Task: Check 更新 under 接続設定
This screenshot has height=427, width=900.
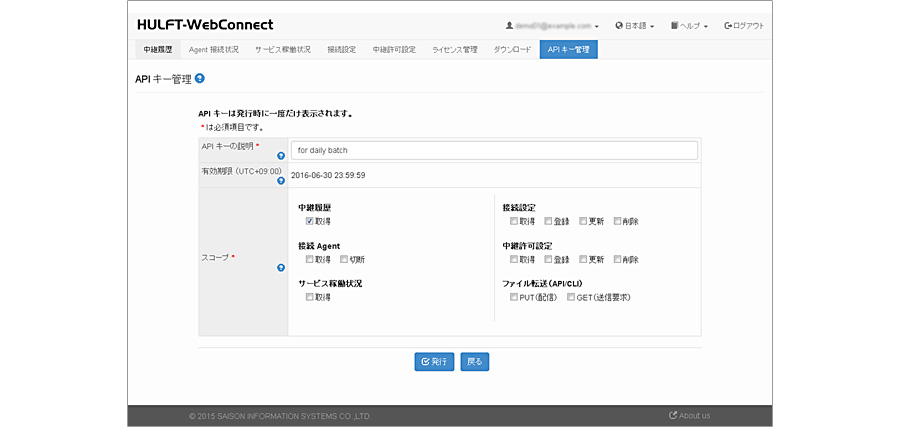Action: coord(583,221)
